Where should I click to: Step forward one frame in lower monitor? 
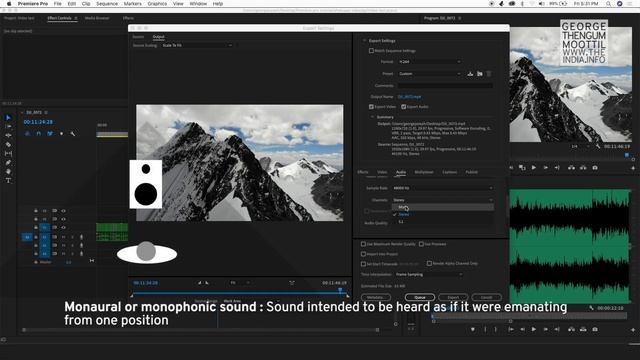pyautogui.click(x=546, y=329)
